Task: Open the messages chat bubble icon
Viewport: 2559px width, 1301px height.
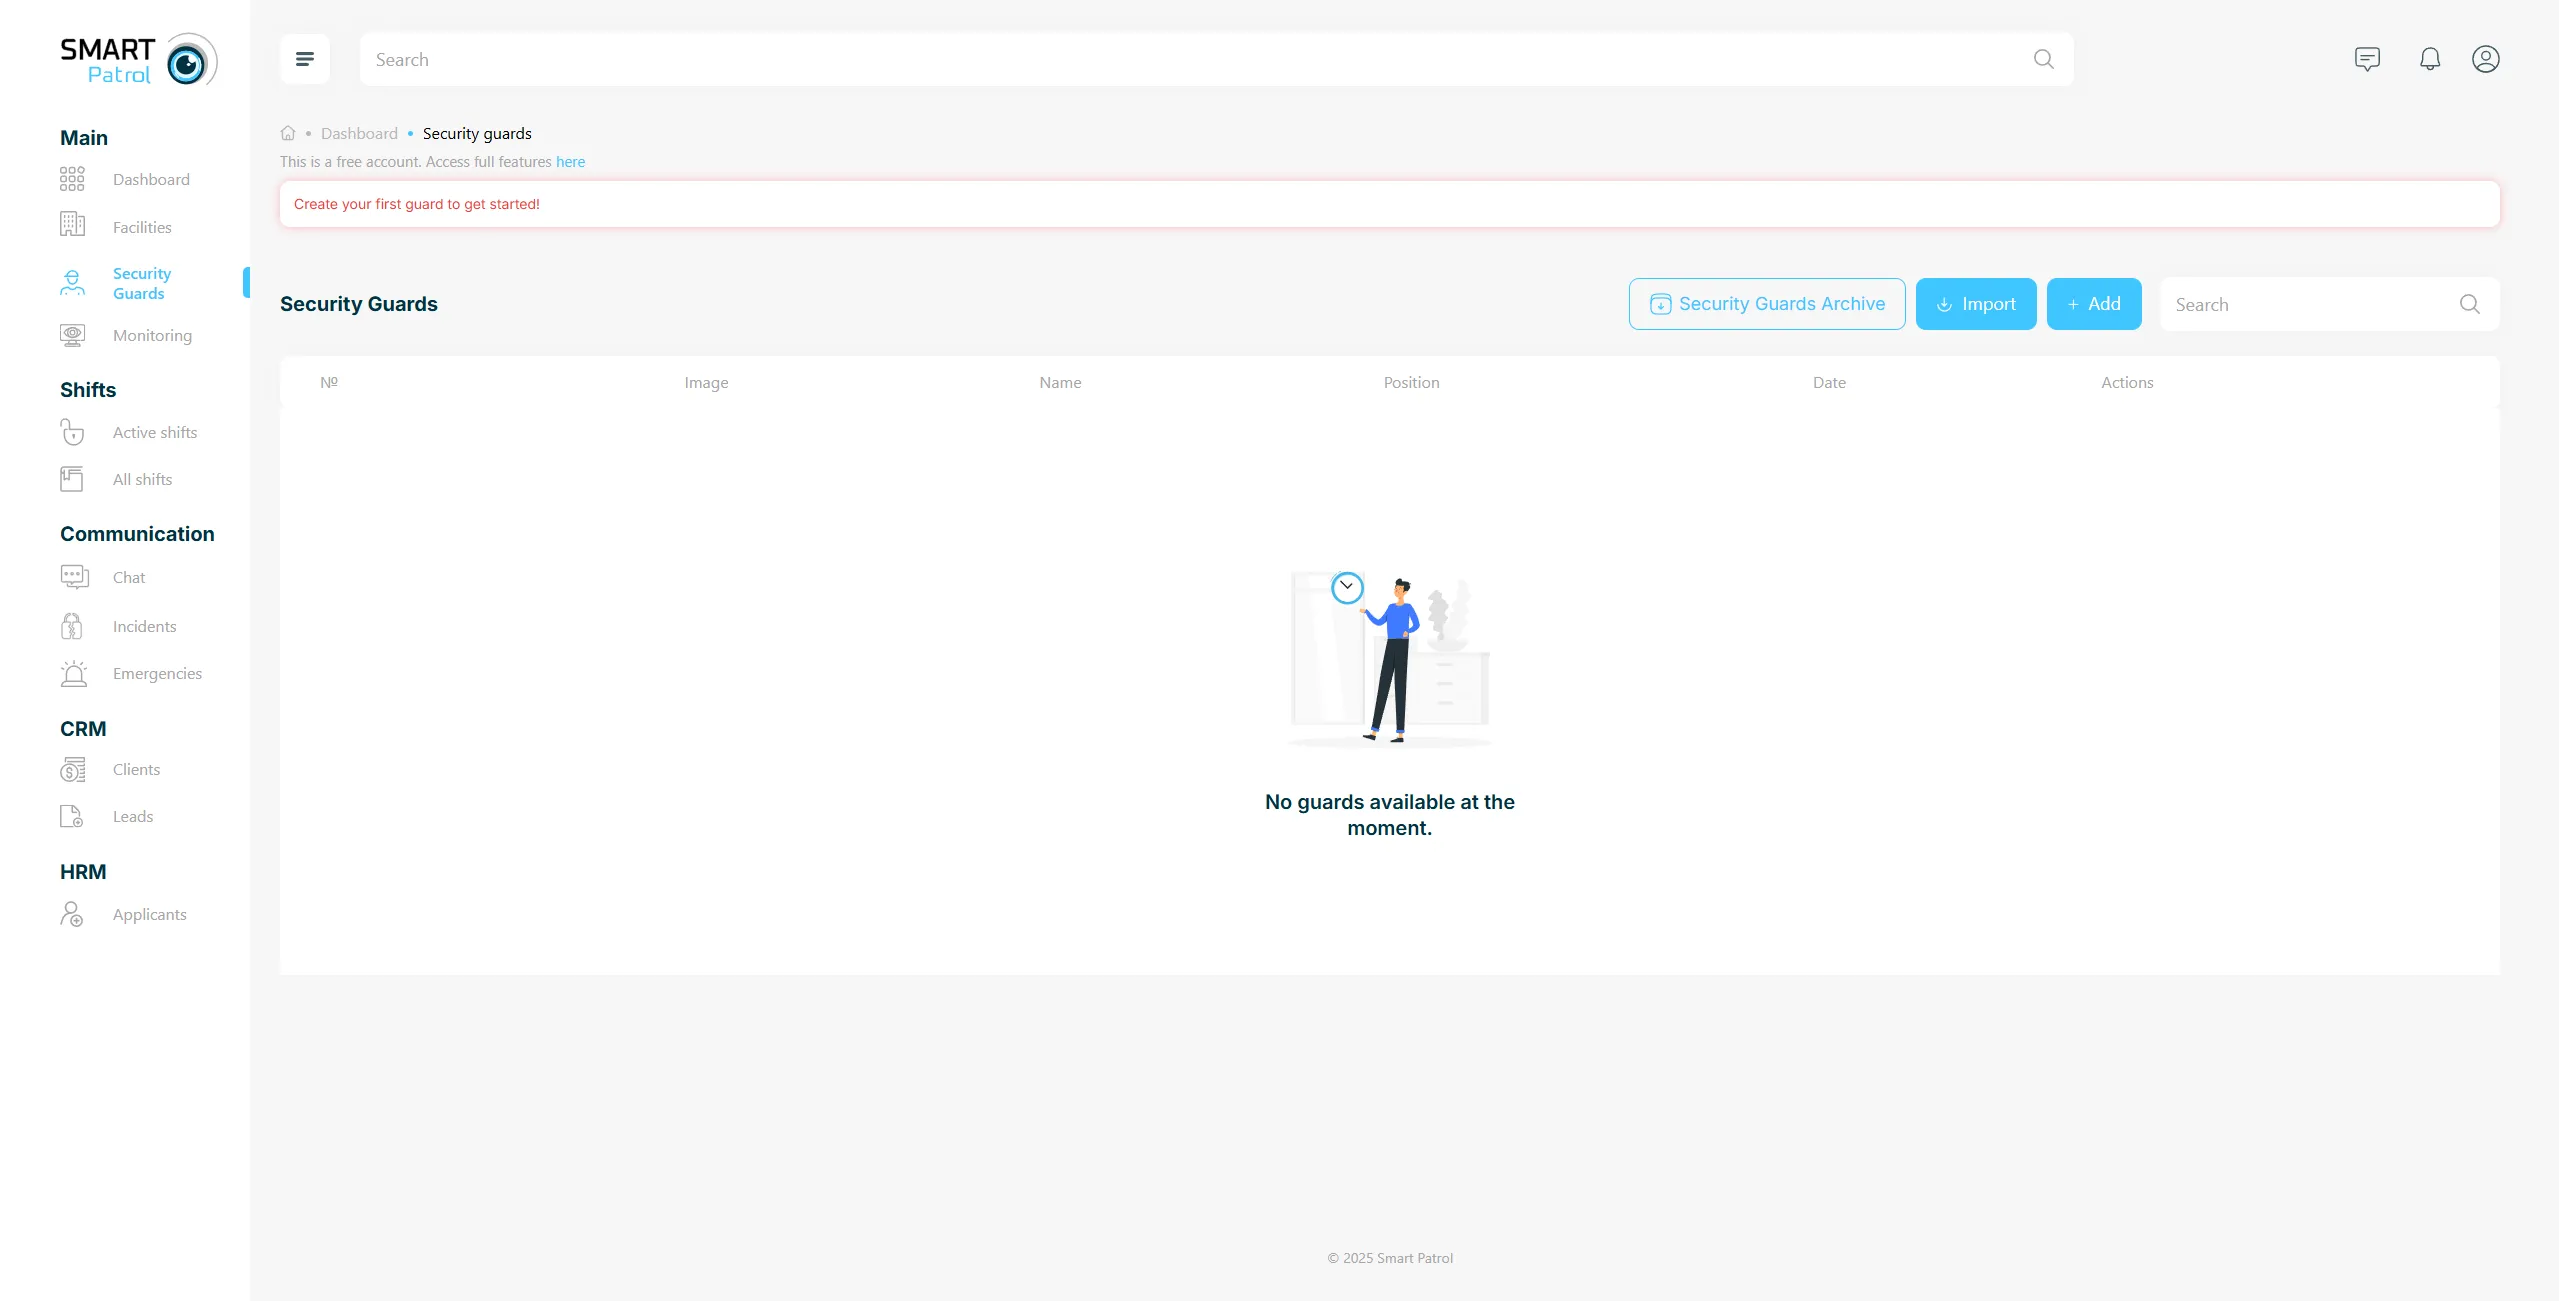Action: click(2367, 59)
